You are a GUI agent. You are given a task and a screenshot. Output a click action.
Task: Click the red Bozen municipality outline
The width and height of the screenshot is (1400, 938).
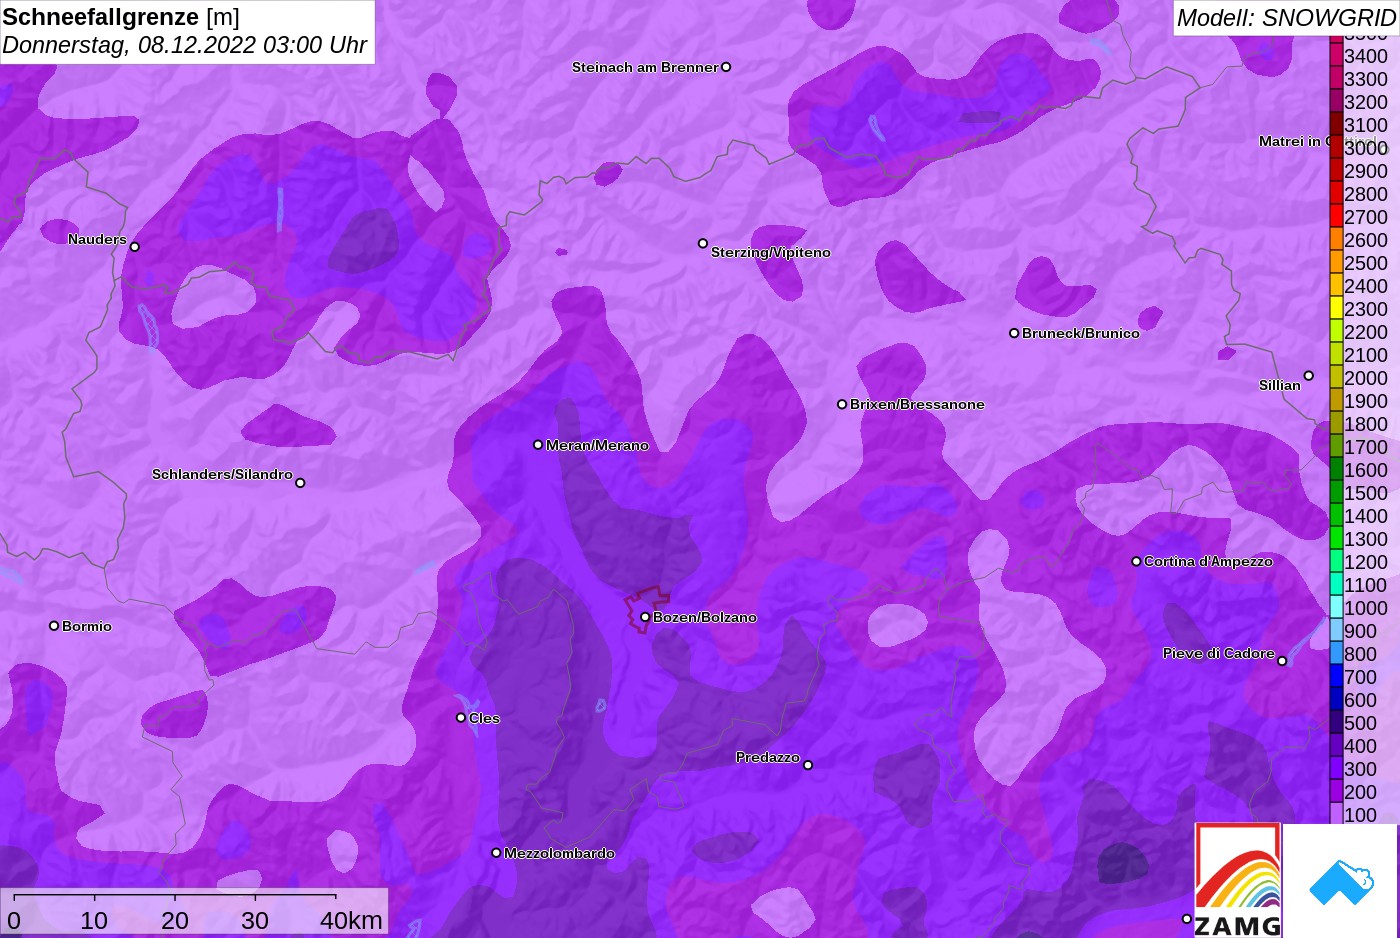tap(645, 608)
